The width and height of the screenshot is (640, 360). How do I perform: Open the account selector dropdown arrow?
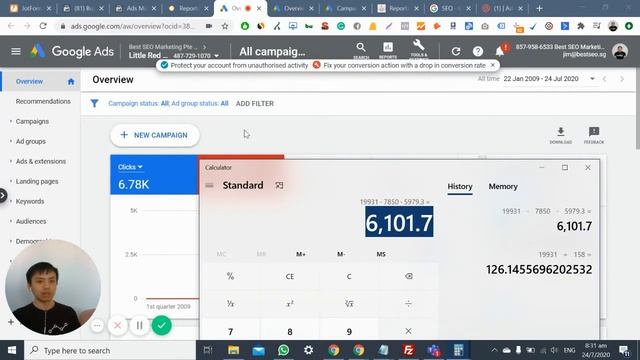(x=217, y=56)
